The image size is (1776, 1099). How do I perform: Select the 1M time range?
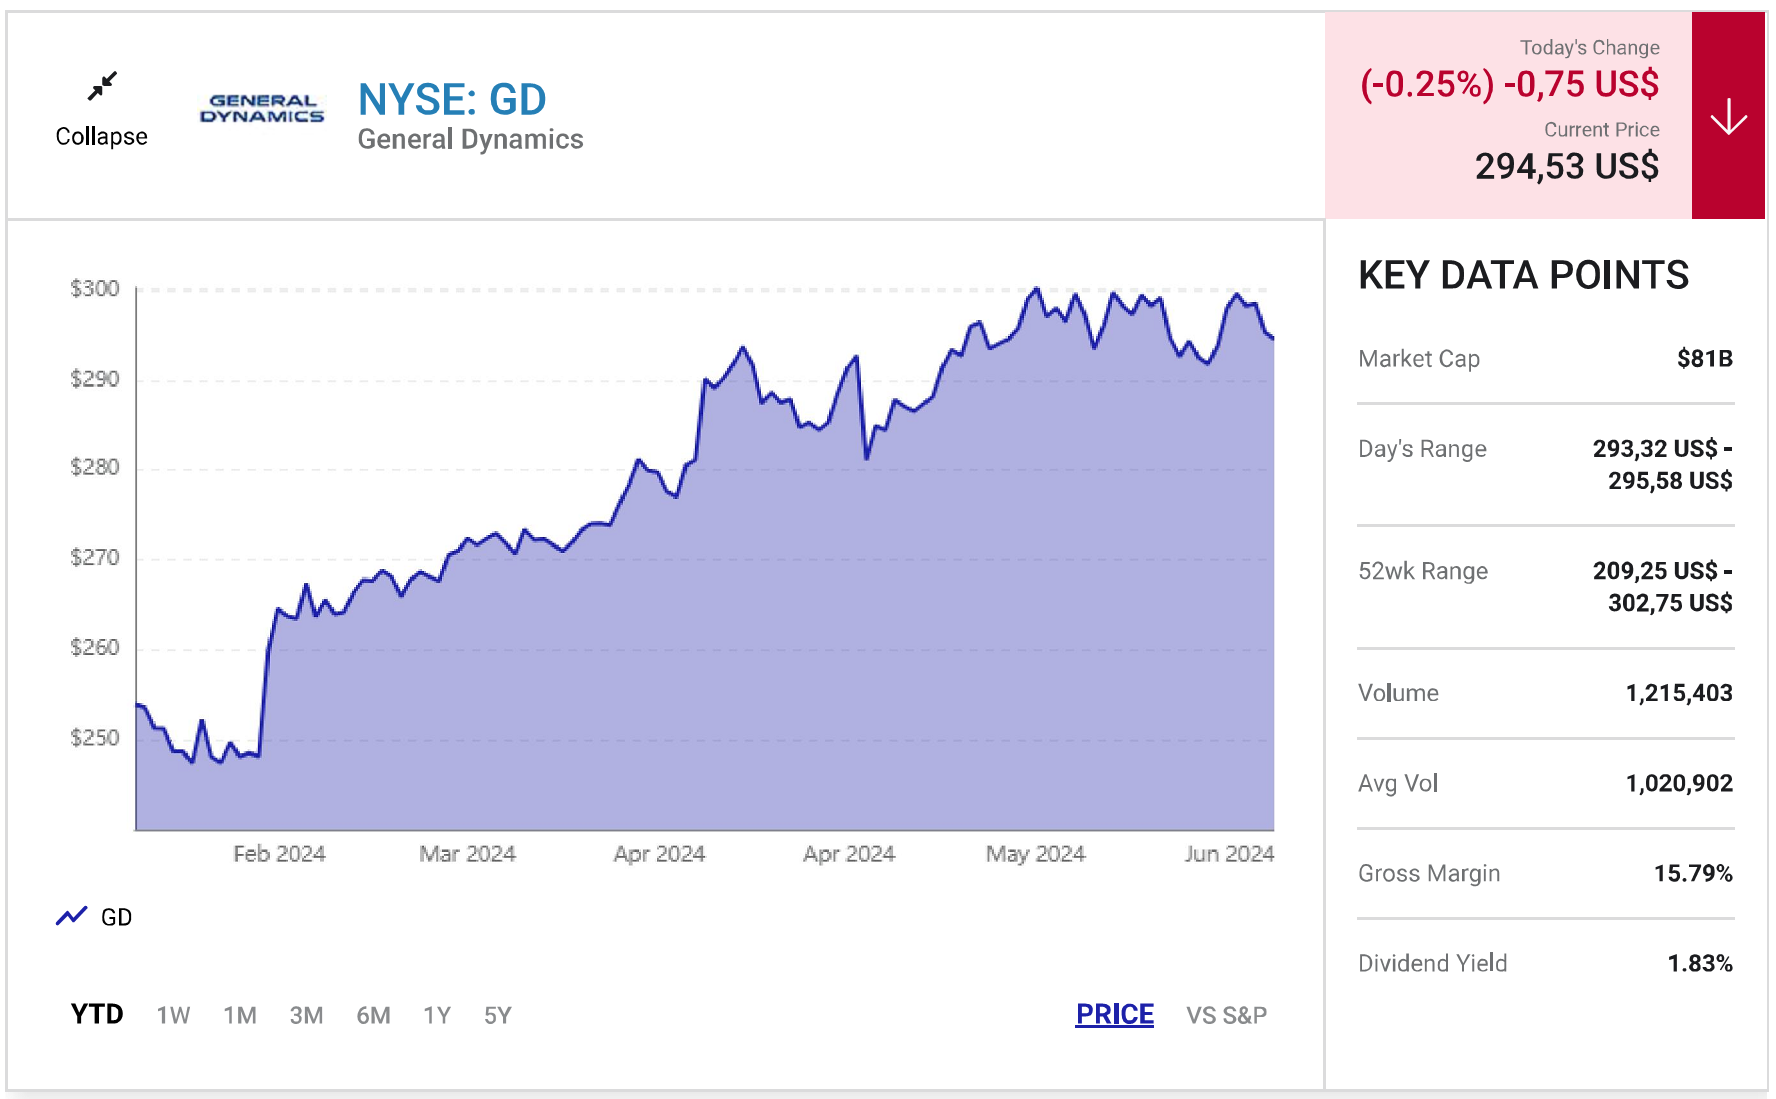(x=240, y=1015)
